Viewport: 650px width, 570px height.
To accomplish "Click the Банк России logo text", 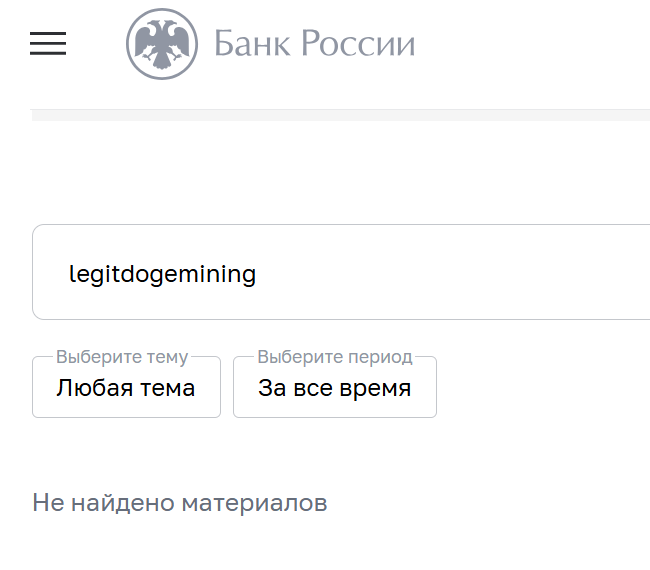I will coord(314,45).
